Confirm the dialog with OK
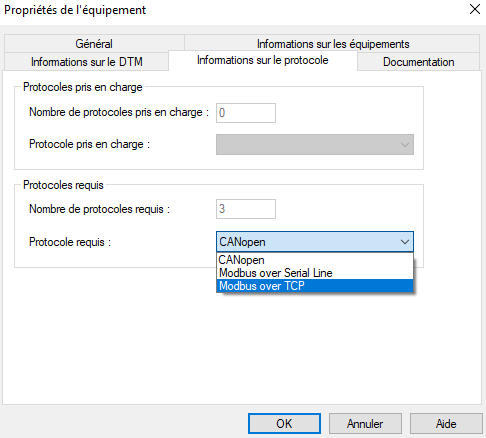 284,424
